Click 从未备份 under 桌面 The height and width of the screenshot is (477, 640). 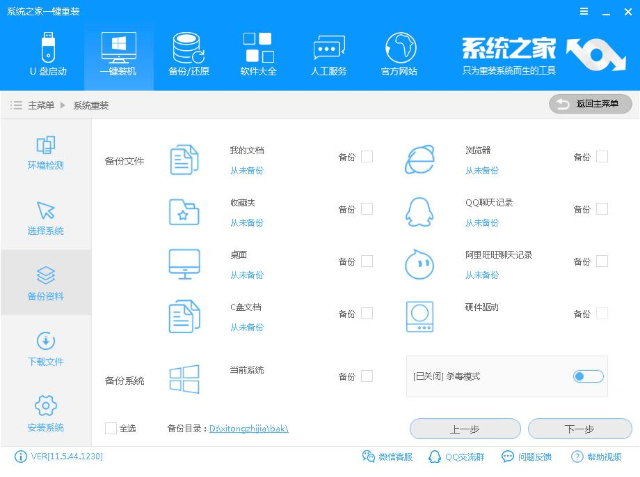click(x=247, y=275)
